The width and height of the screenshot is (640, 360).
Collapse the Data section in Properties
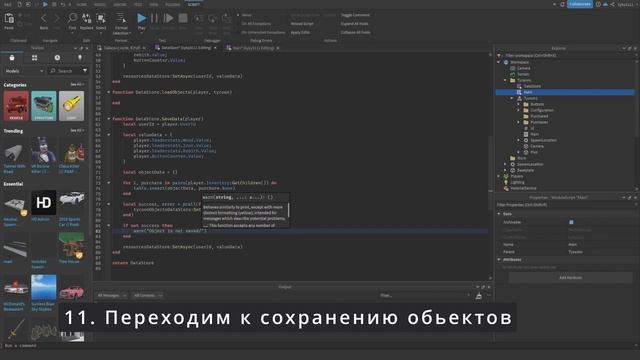click(499, 213)
